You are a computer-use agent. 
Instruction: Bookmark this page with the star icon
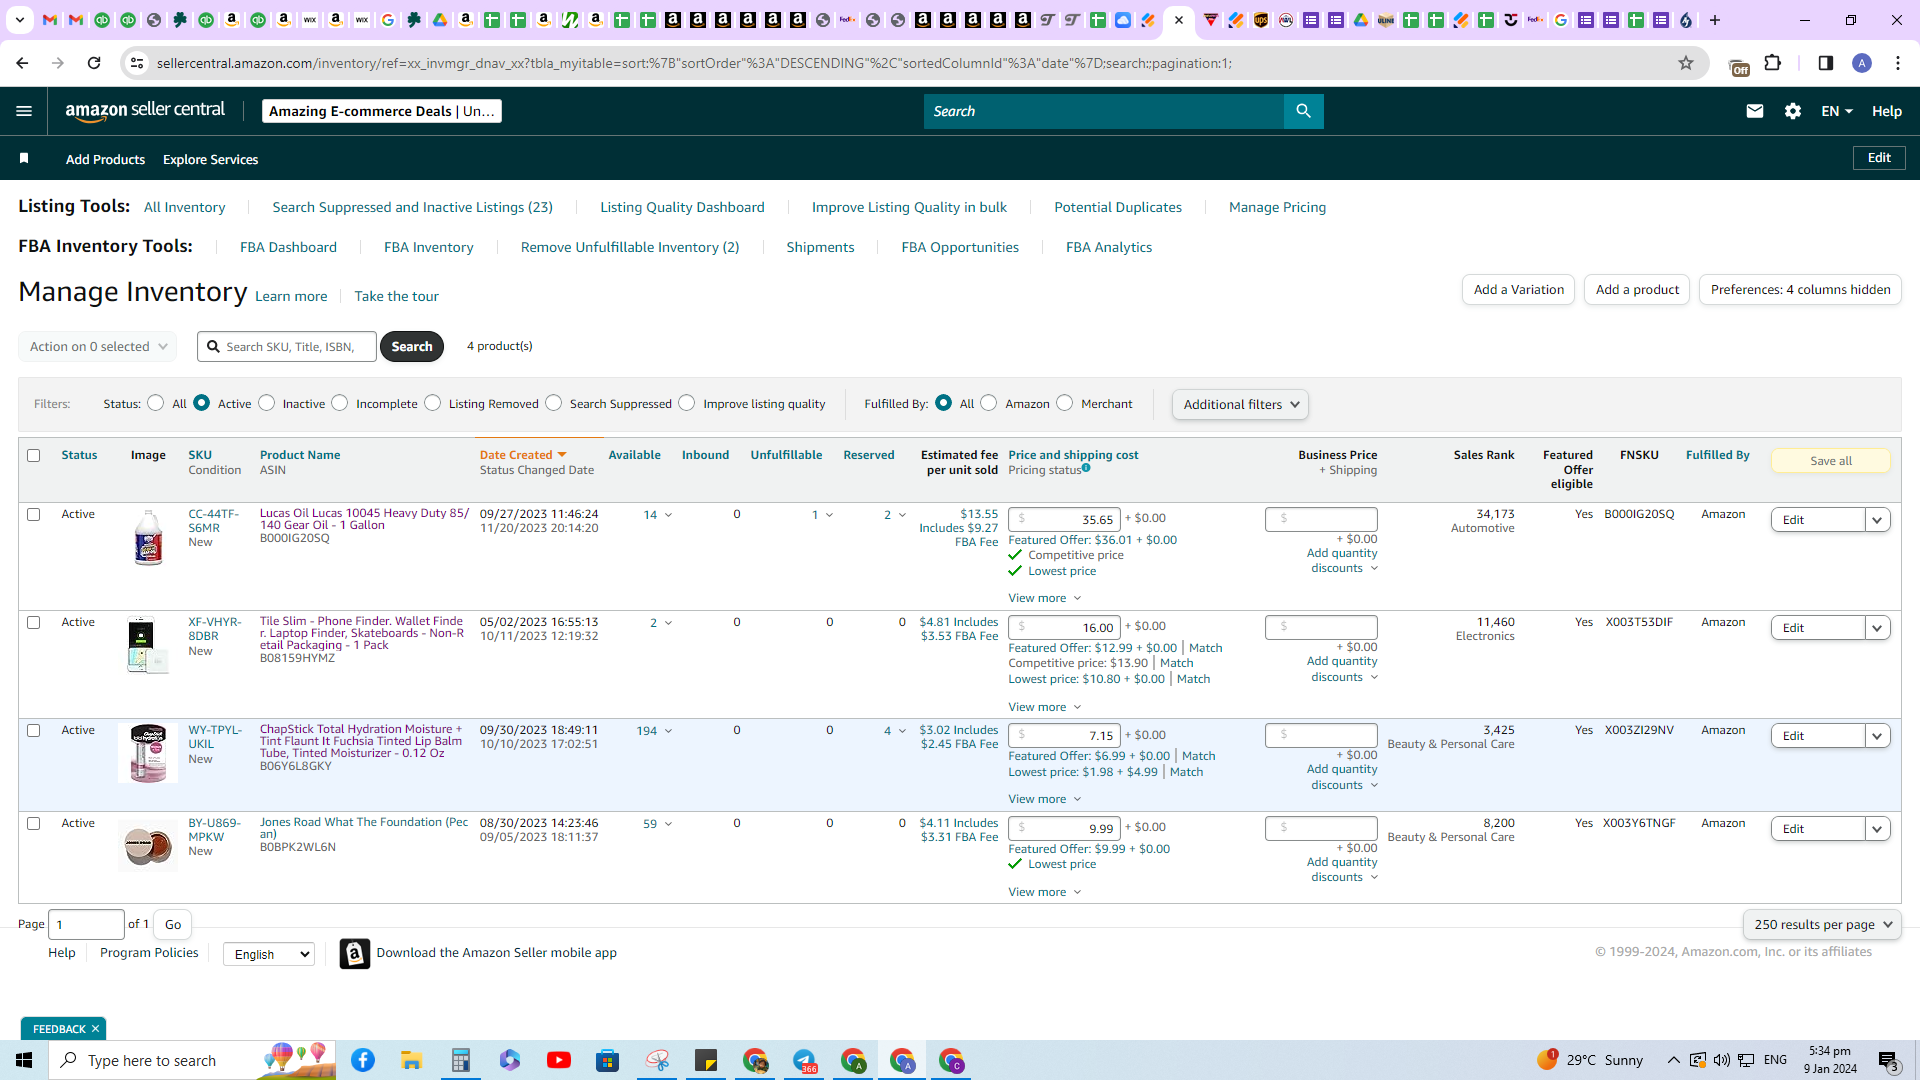point(1686,63)
